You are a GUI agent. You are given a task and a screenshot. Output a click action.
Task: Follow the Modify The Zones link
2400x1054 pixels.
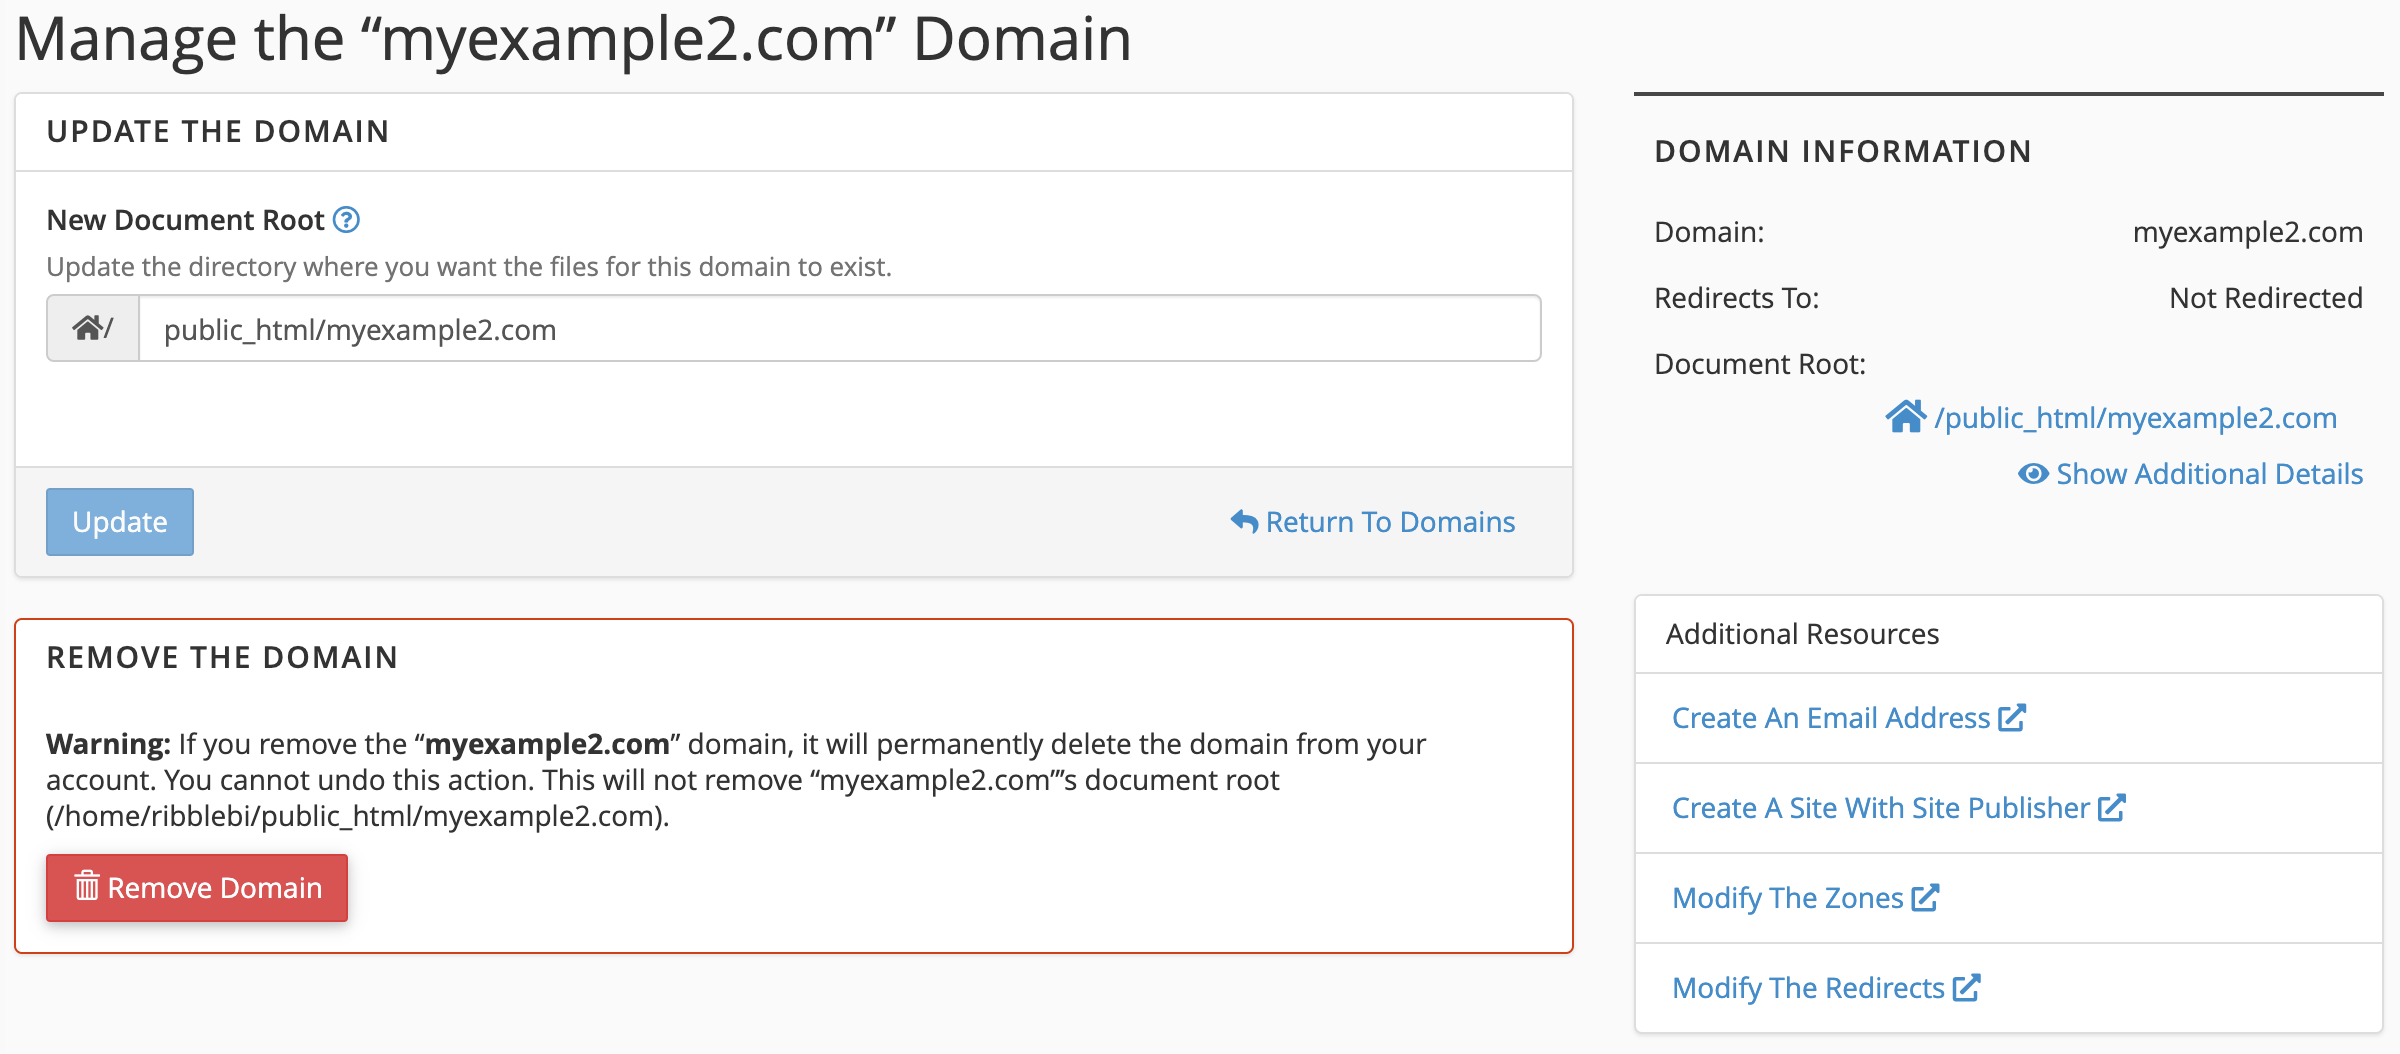pyautogui.click(x=1787, y=898)
